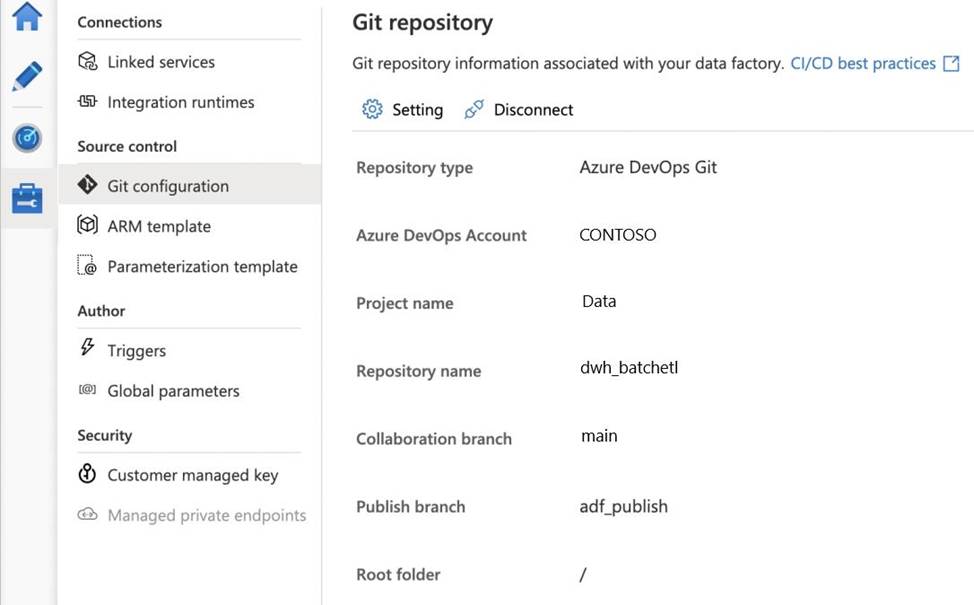
Task: Click the Setting button label
Action: (417, 110)
